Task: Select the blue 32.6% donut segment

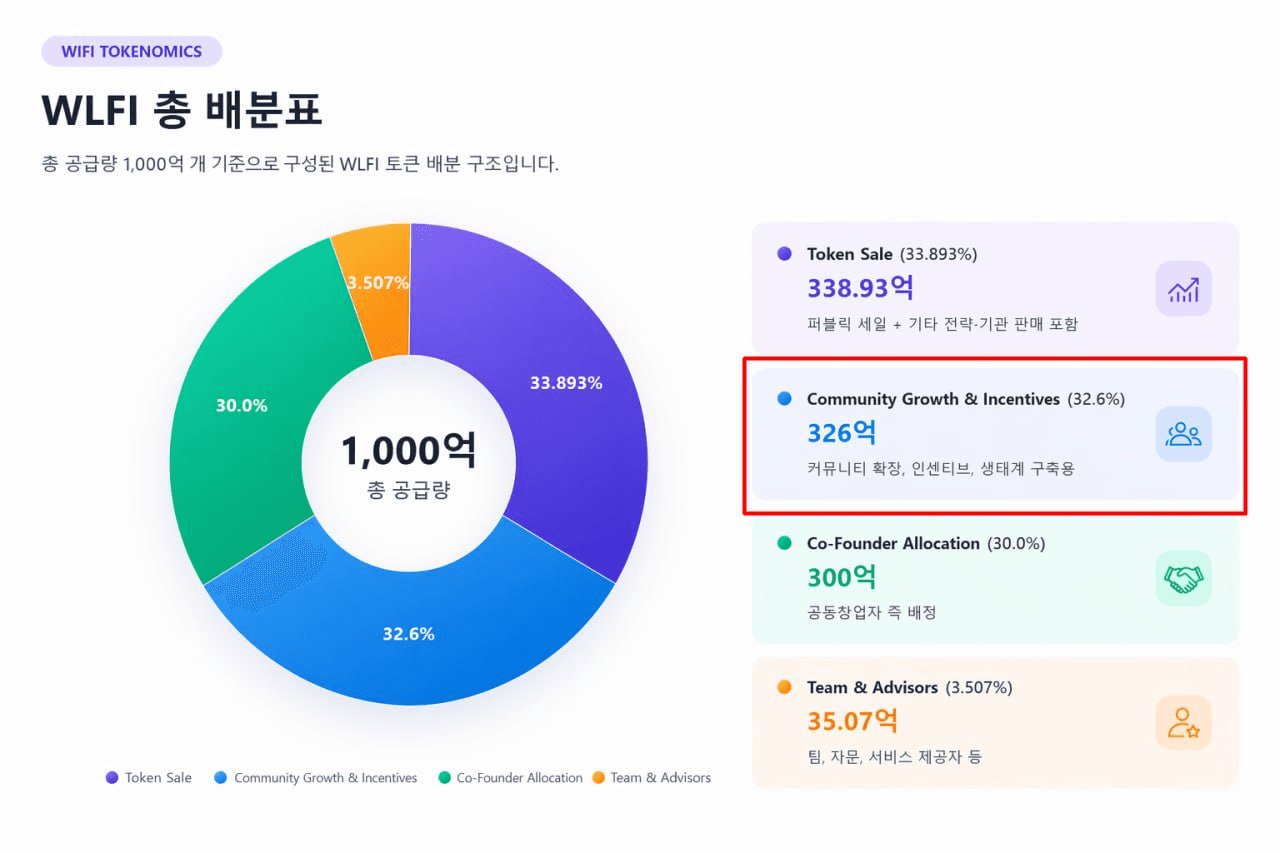Action: tap(408, 634)
